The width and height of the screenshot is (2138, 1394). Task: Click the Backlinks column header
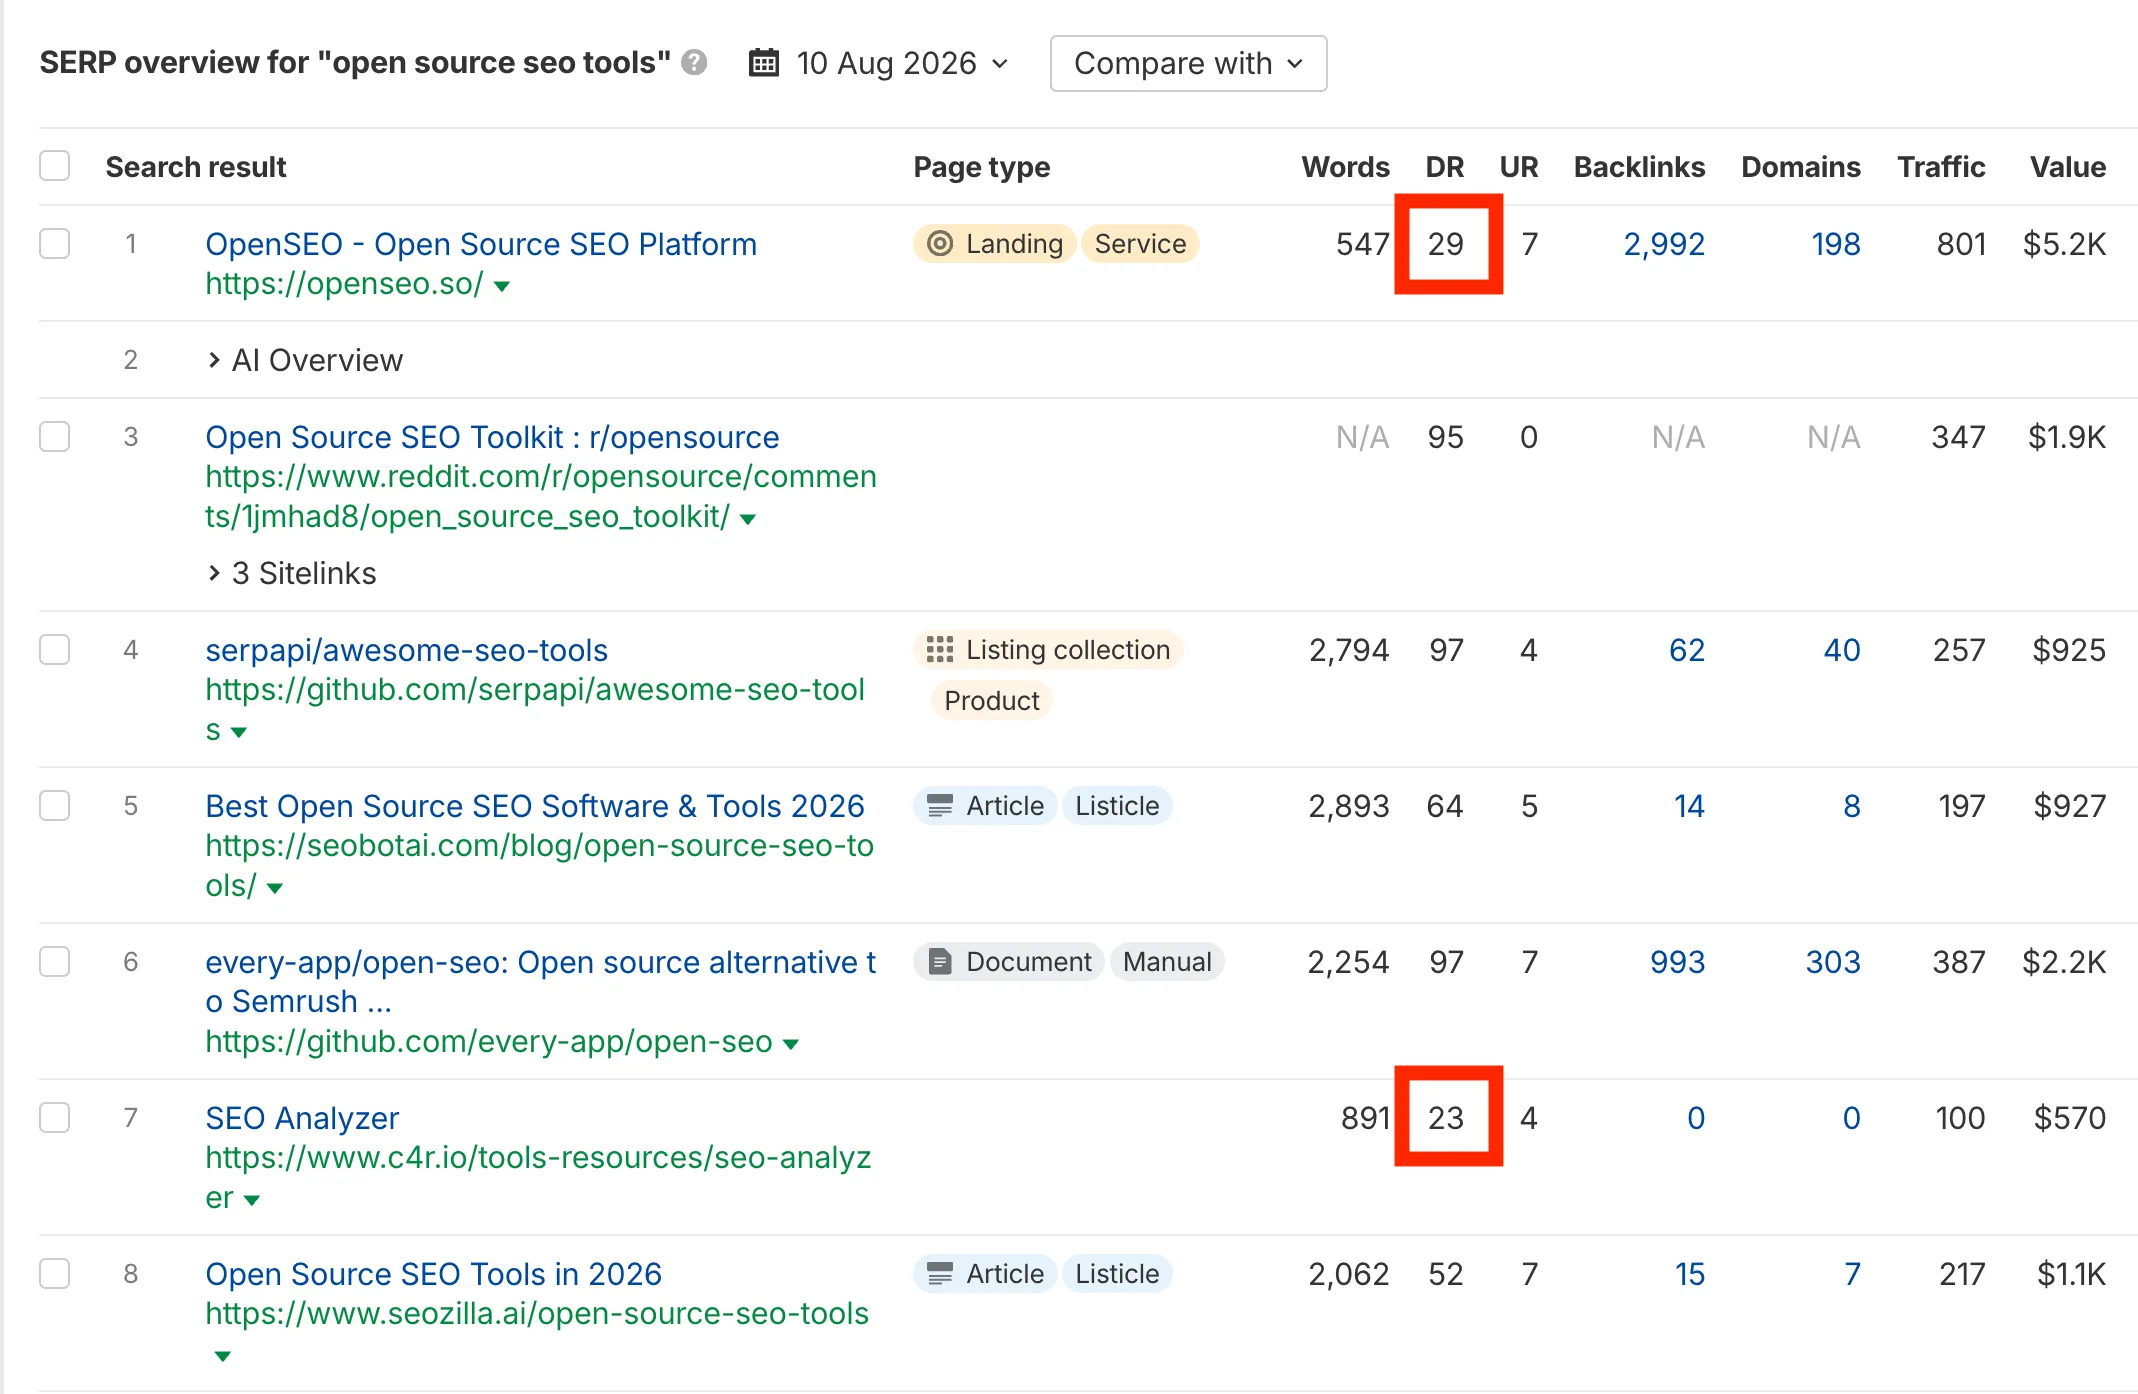pos(1639,167)
